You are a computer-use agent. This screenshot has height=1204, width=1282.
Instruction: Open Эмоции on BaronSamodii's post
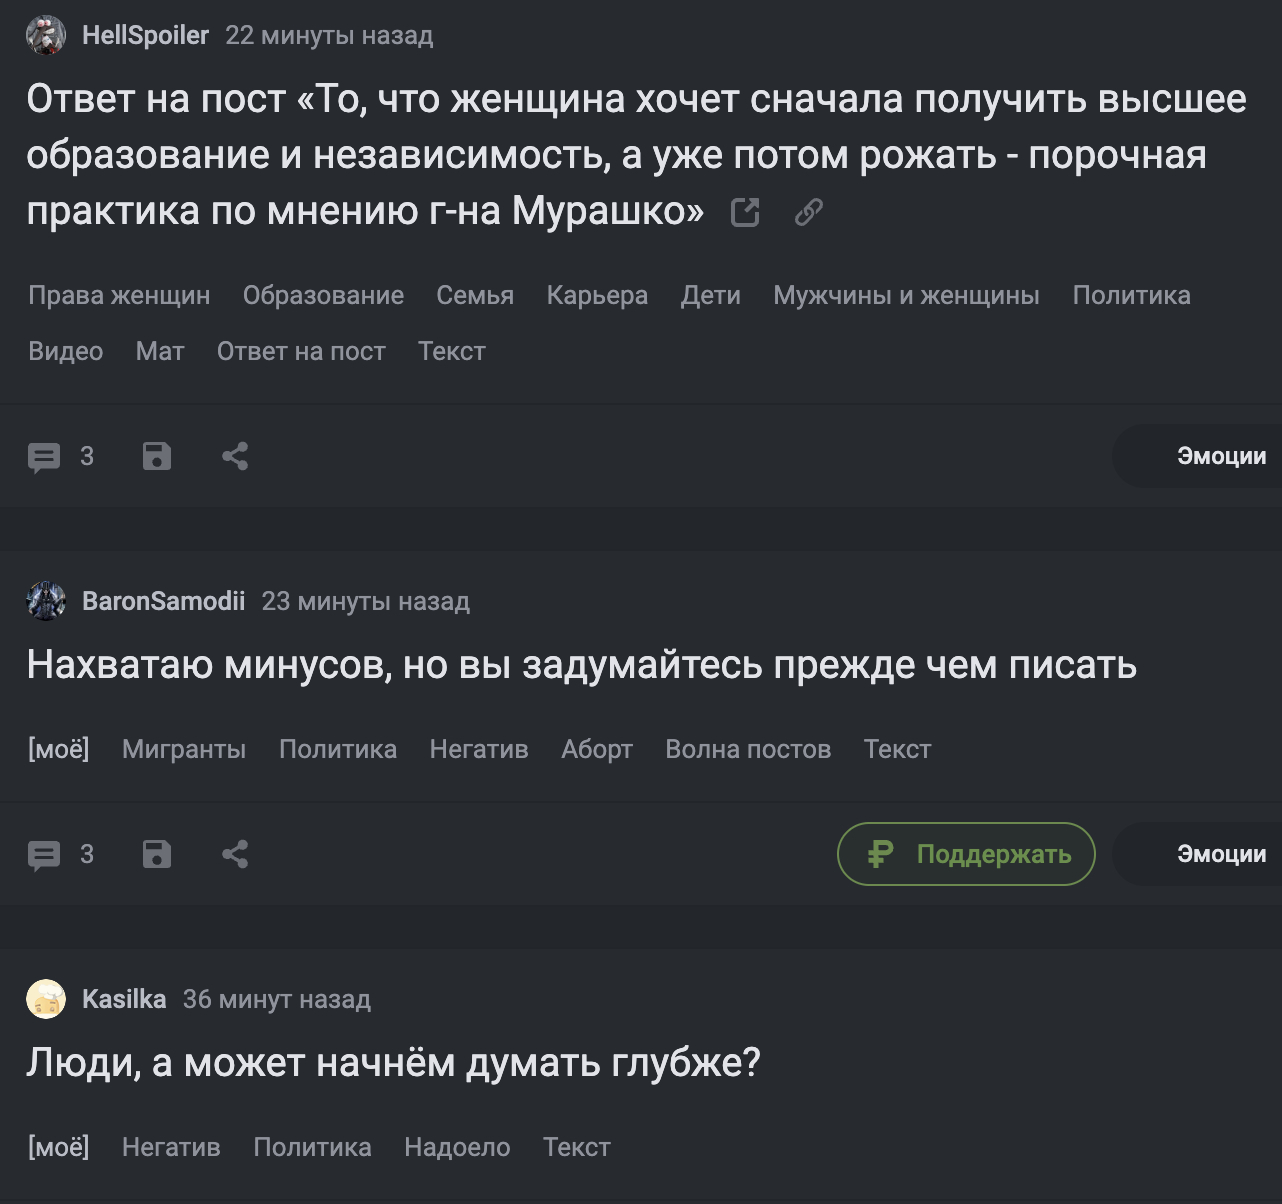tap(1220, 854)
